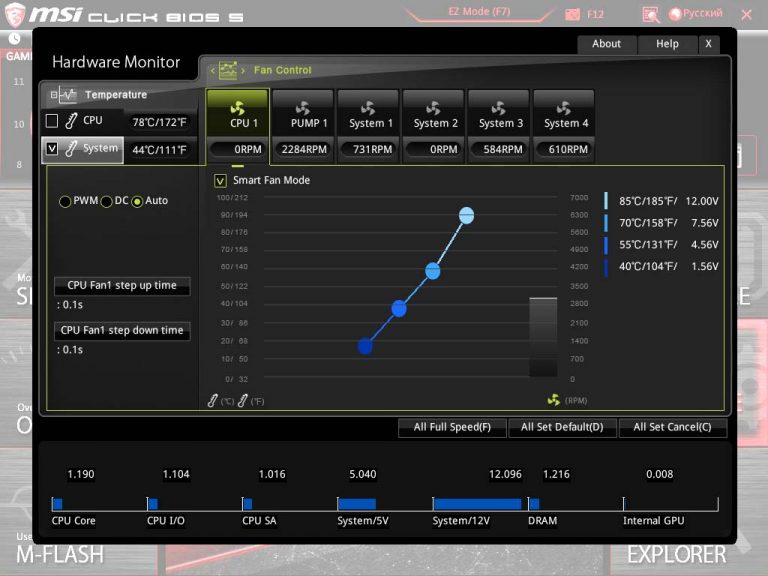
Task: Go to previous page with left chevron
Action: click(213, 71)
